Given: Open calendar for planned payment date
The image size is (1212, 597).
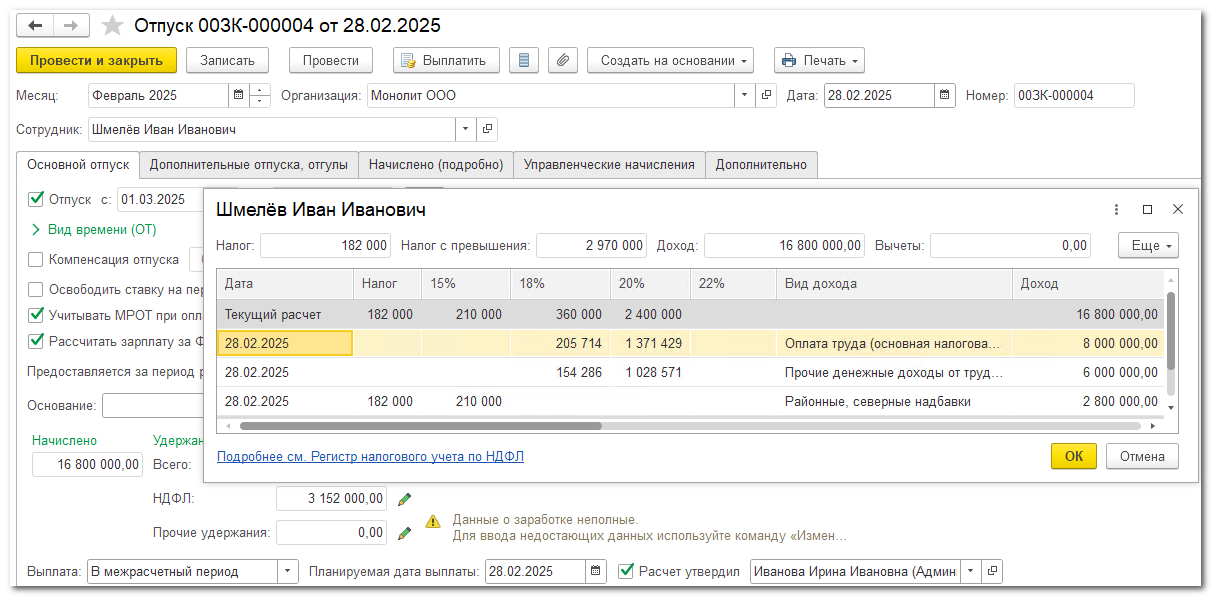Looking at the screenshot, I should tap(596, 571).
